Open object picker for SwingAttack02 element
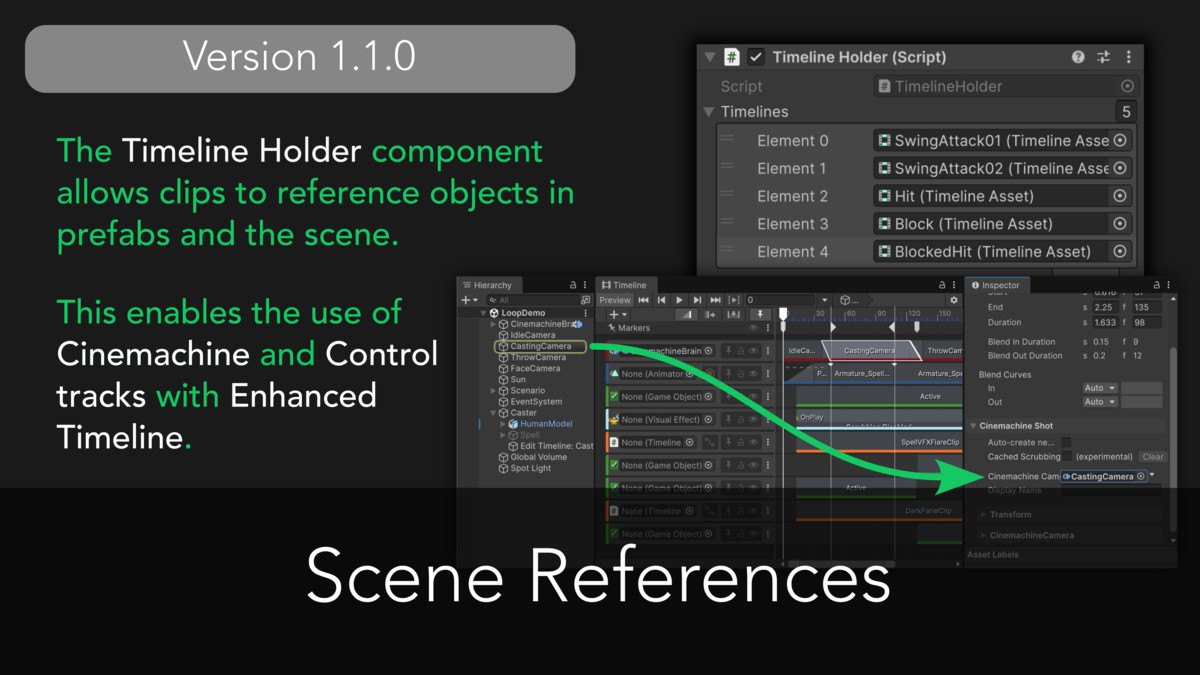 pyautogui.click(x=1120, y=168)
